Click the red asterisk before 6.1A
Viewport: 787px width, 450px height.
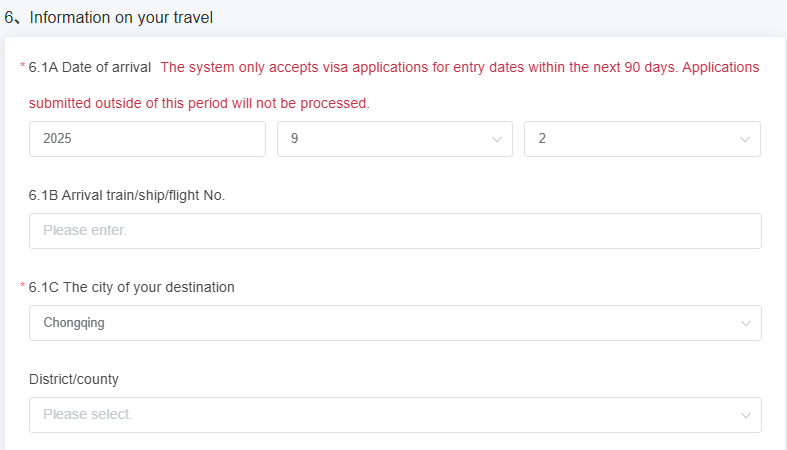22,68
